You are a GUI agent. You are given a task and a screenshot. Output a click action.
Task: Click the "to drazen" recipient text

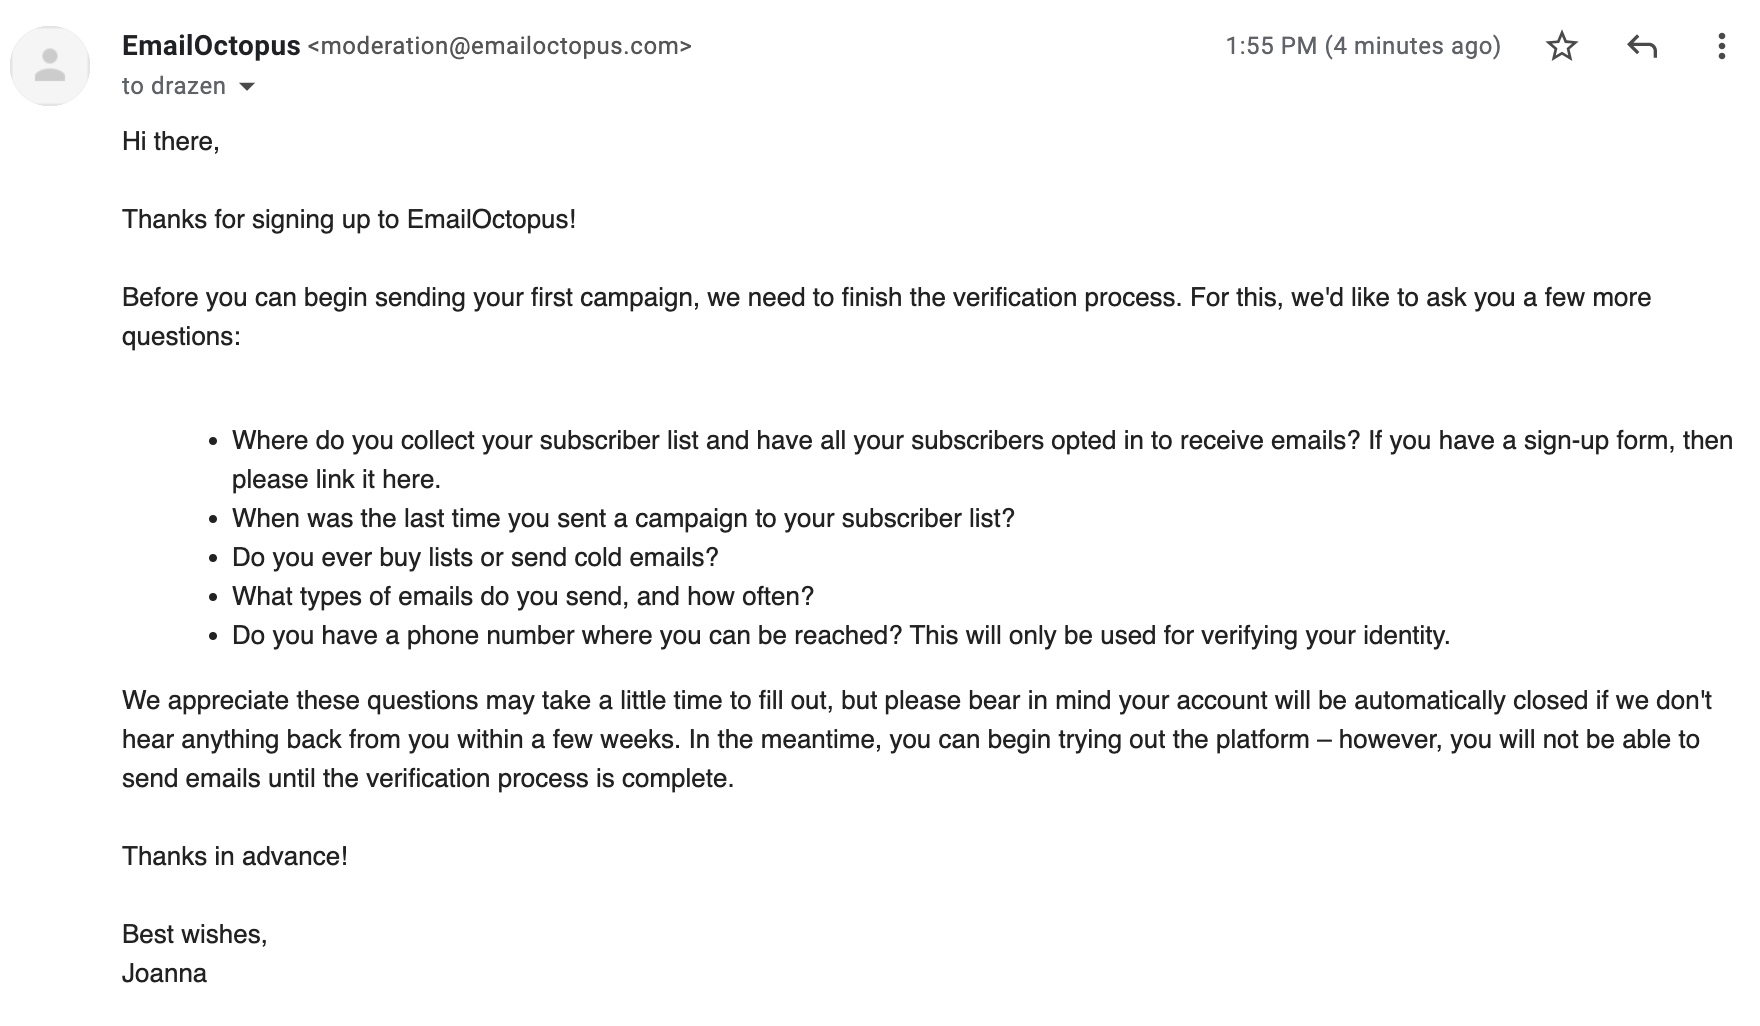coord(173,86)
